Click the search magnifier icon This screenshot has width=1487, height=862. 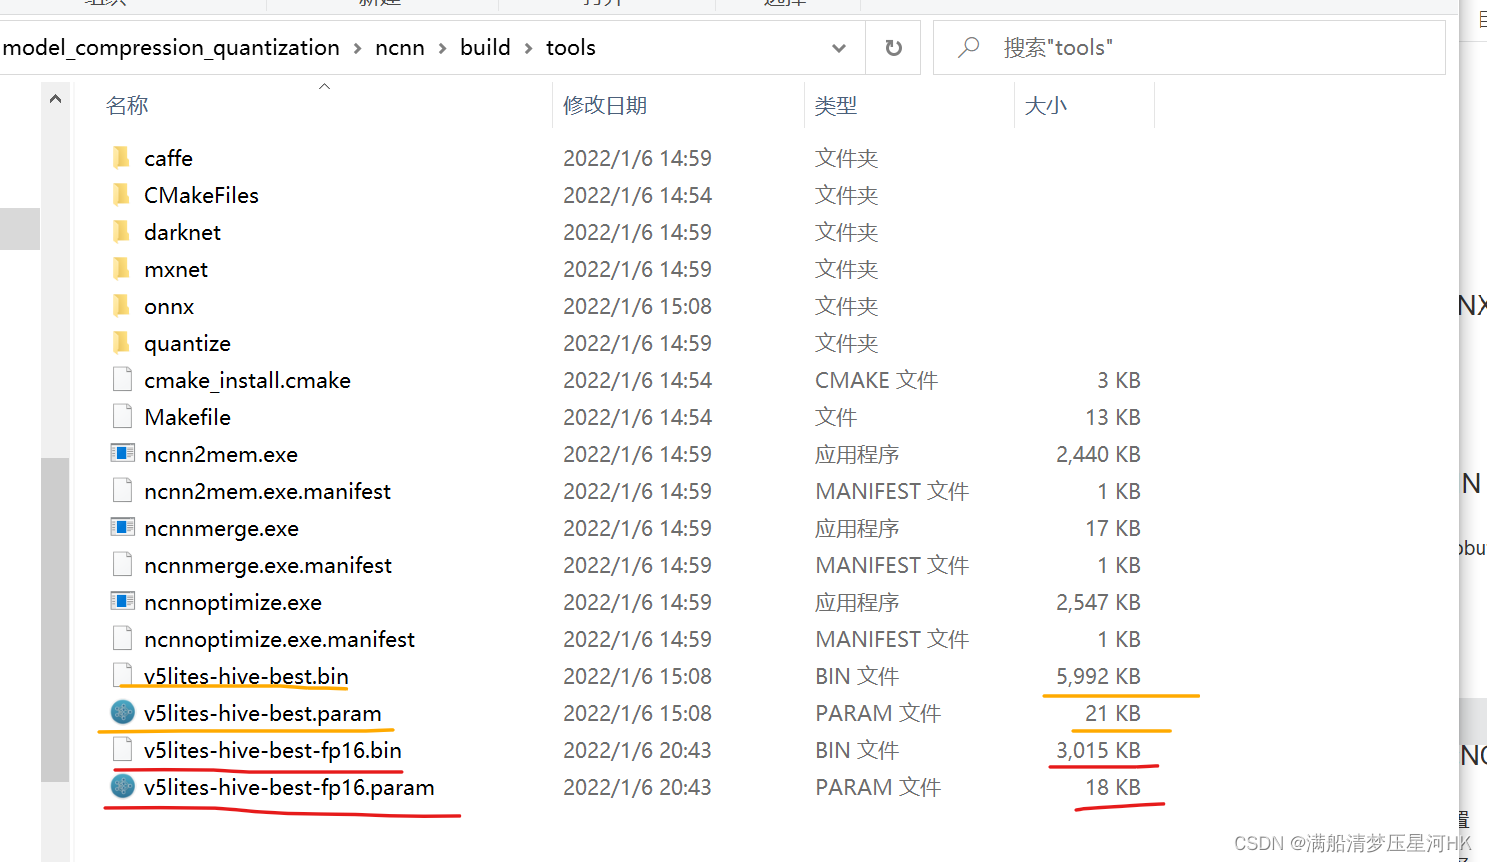(x=968, y=47)
